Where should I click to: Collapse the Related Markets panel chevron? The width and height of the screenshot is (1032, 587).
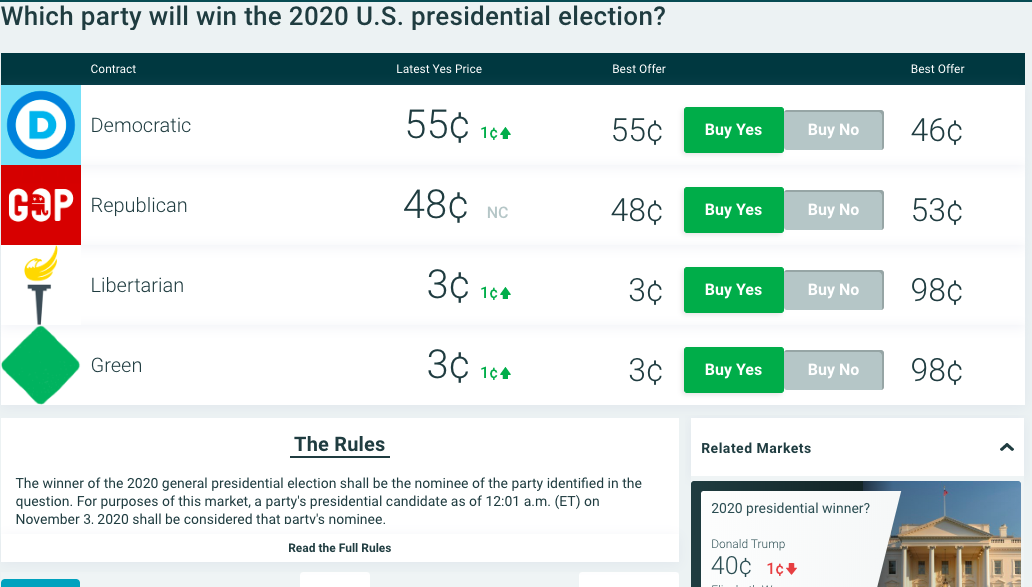1006,448
